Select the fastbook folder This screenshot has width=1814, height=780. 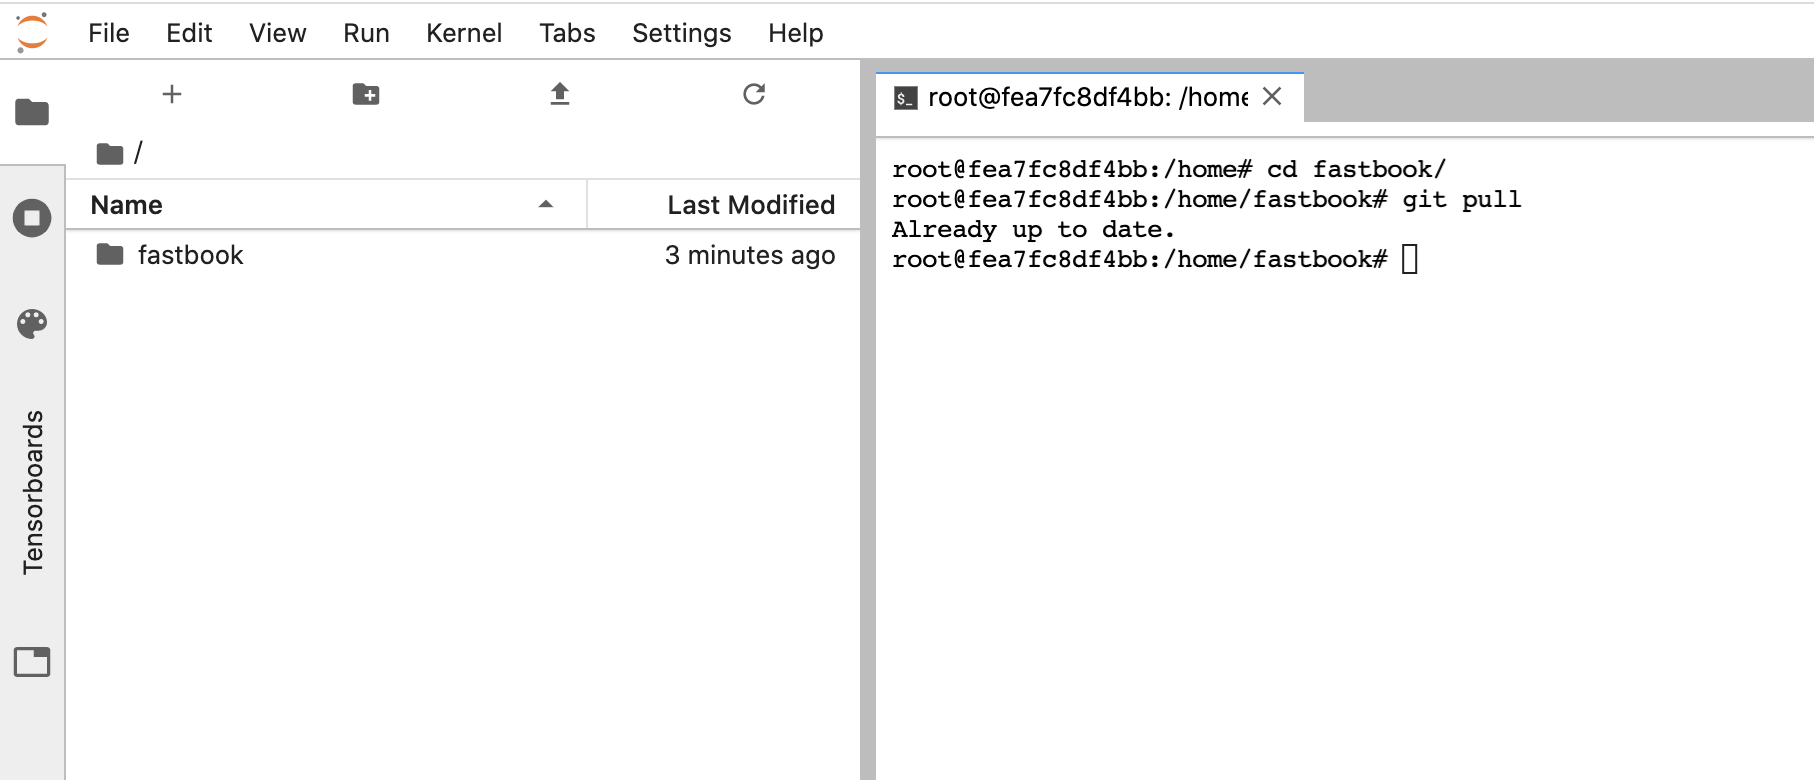190,255
